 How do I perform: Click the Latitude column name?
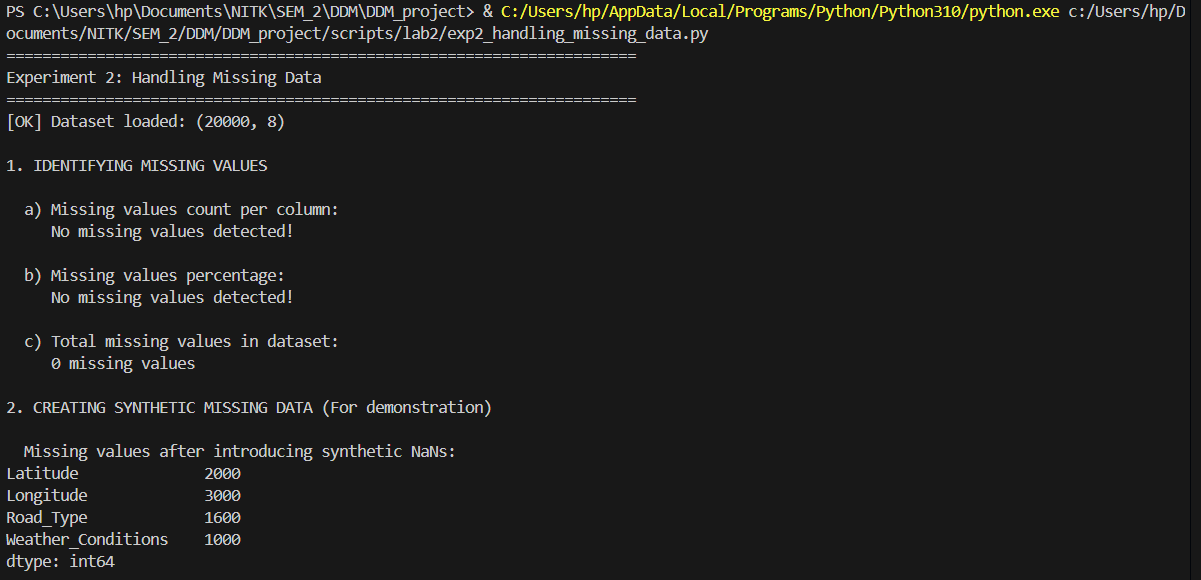click(x=42, y=474)
